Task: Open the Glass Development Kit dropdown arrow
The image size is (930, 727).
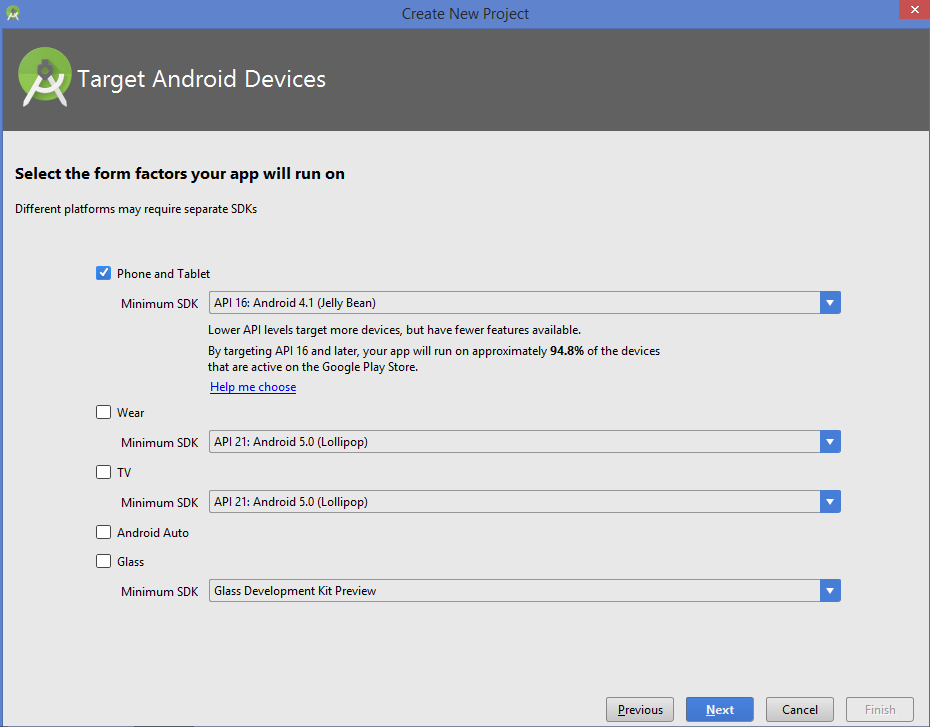Action: [x=829, y=591]
